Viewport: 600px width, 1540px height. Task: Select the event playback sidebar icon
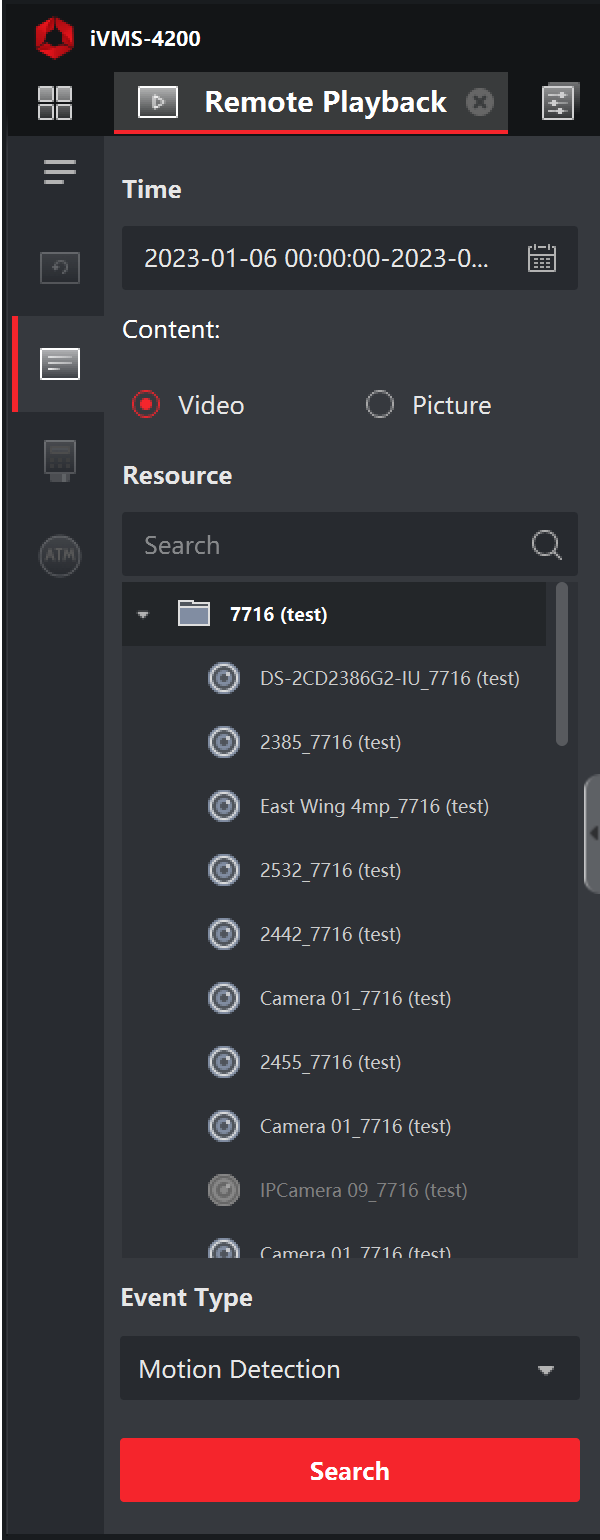[x=59, y=364]
